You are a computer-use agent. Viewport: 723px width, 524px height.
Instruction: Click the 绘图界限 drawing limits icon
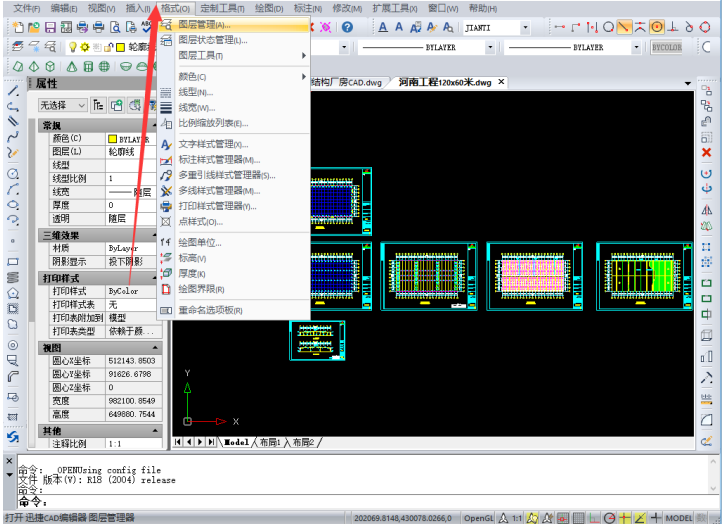(166, 289)
